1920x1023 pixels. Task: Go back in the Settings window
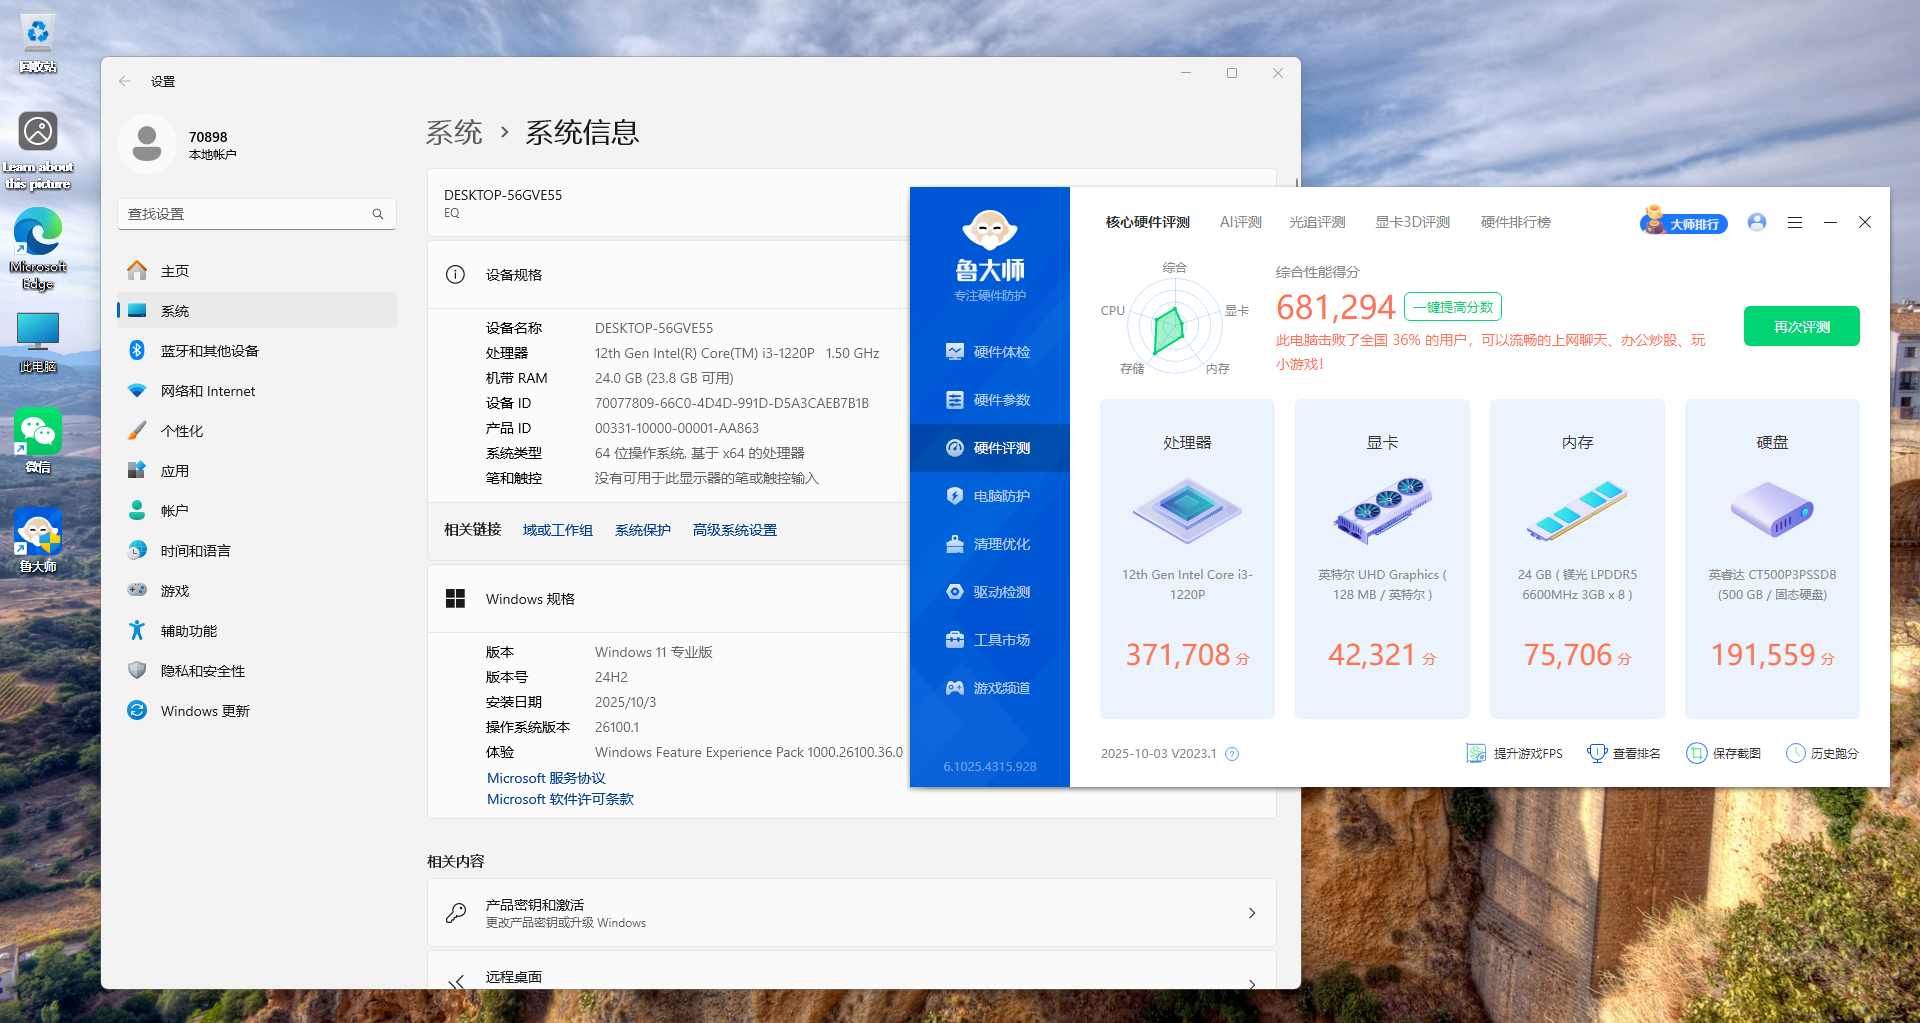(125, 81)
